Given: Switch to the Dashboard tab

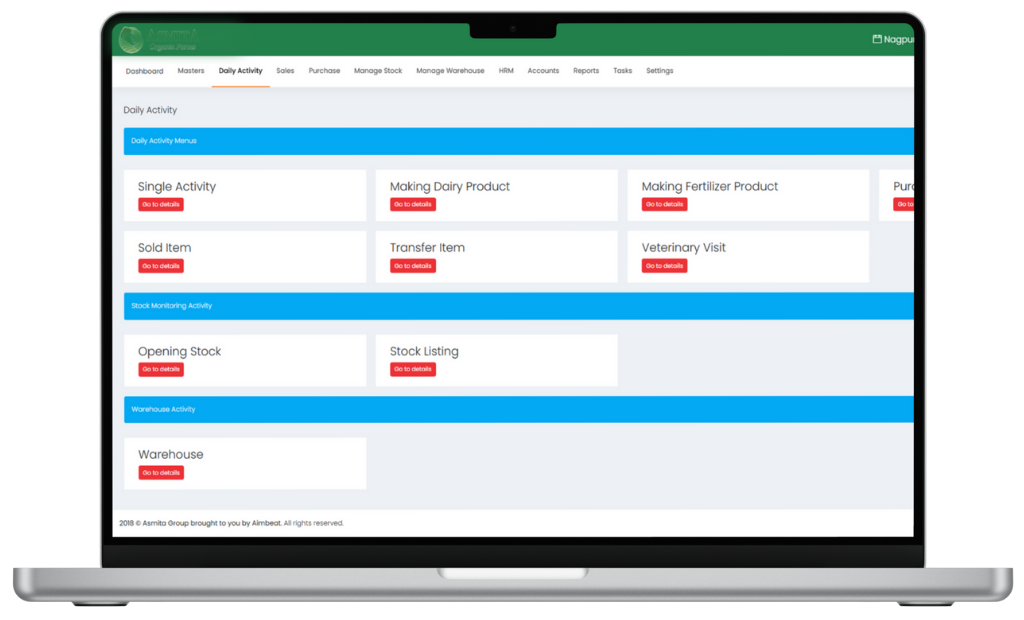Looking at the screenshot, I should coord(144,70).
